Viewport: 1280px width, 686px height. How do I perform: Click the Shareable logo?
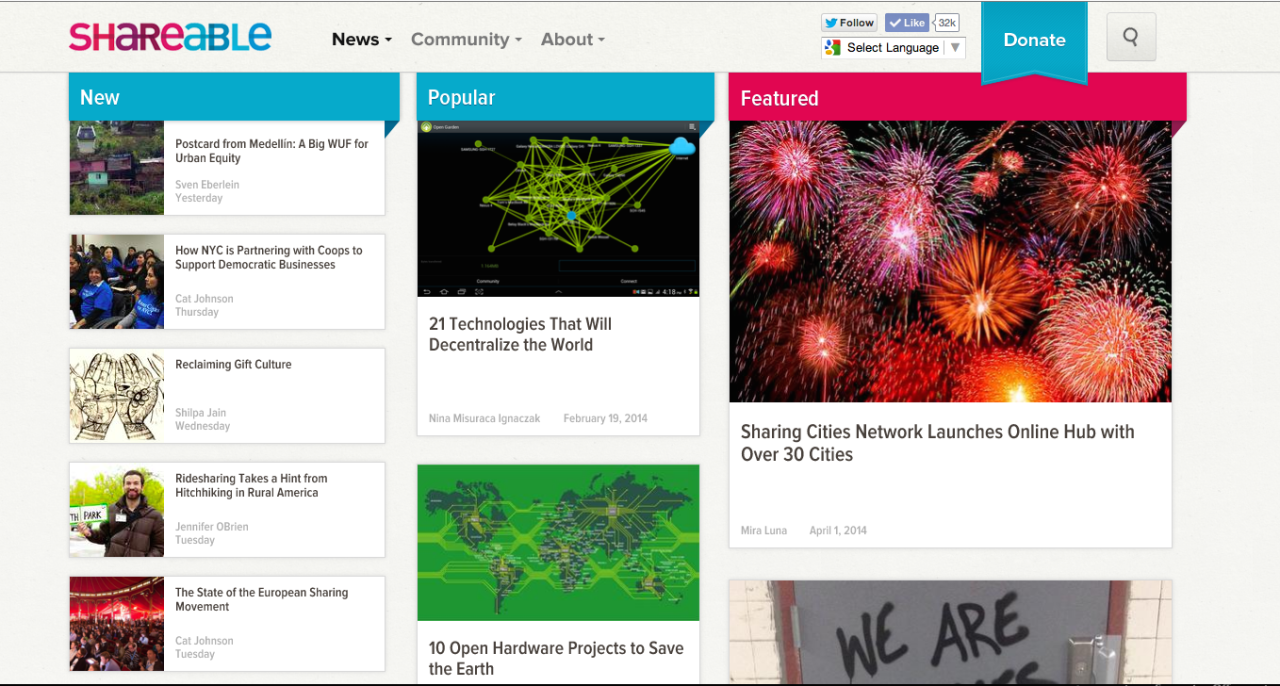(170, 37)
